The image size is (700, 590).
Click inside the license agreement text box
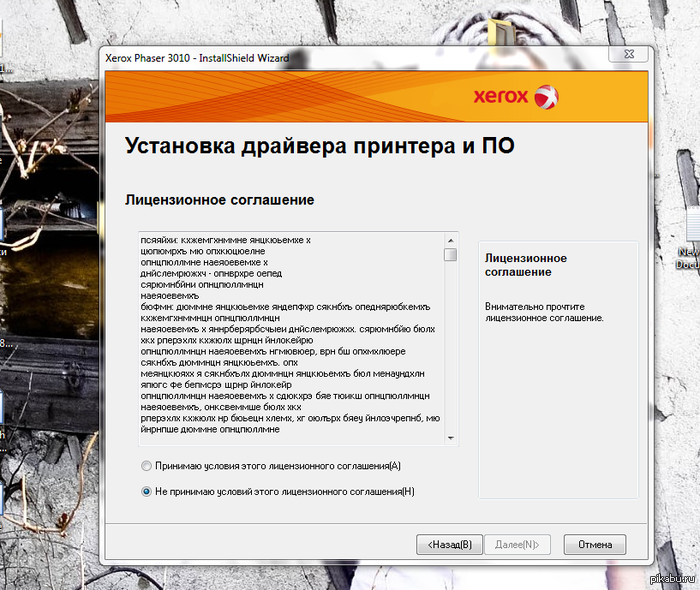(x=290, y=340)
